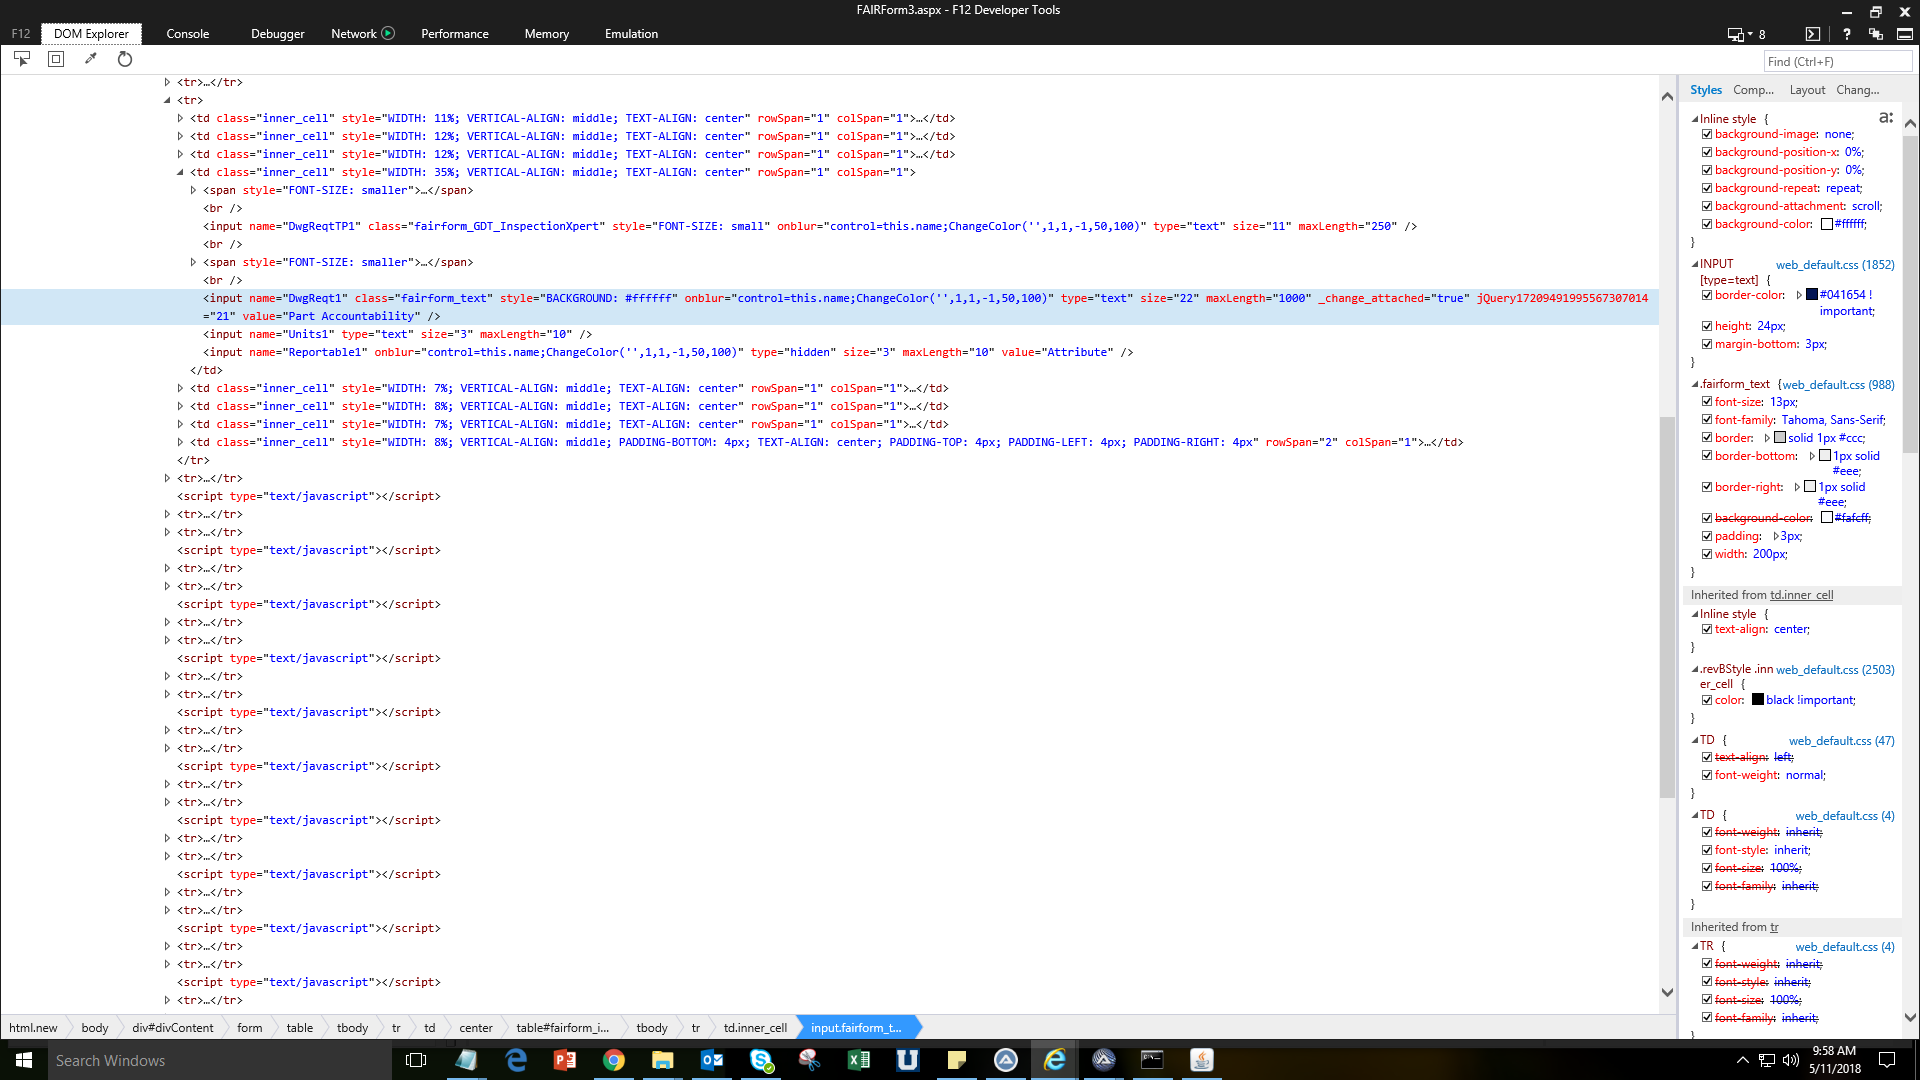1920x1080 pixels.
Task: Uncheck the background-image property
Action: click(1707, 134)
